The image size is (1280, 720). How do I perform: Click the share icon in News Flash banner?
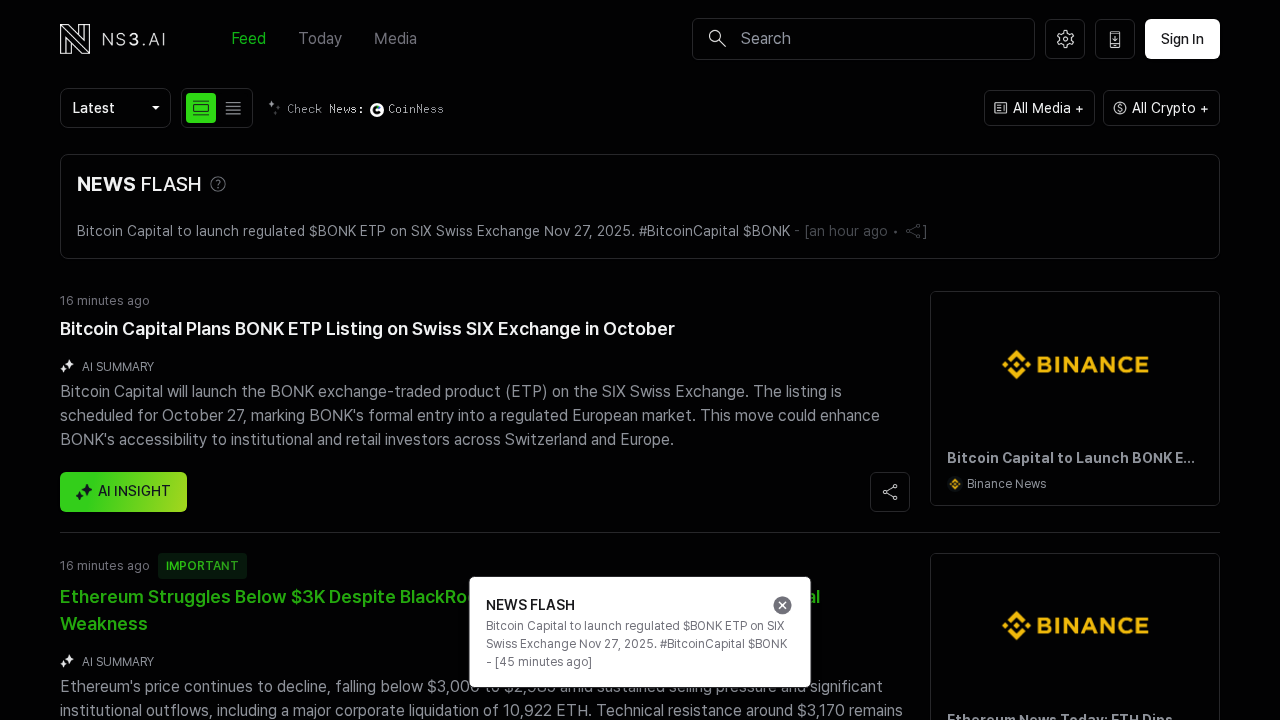[x=914, y=231]
